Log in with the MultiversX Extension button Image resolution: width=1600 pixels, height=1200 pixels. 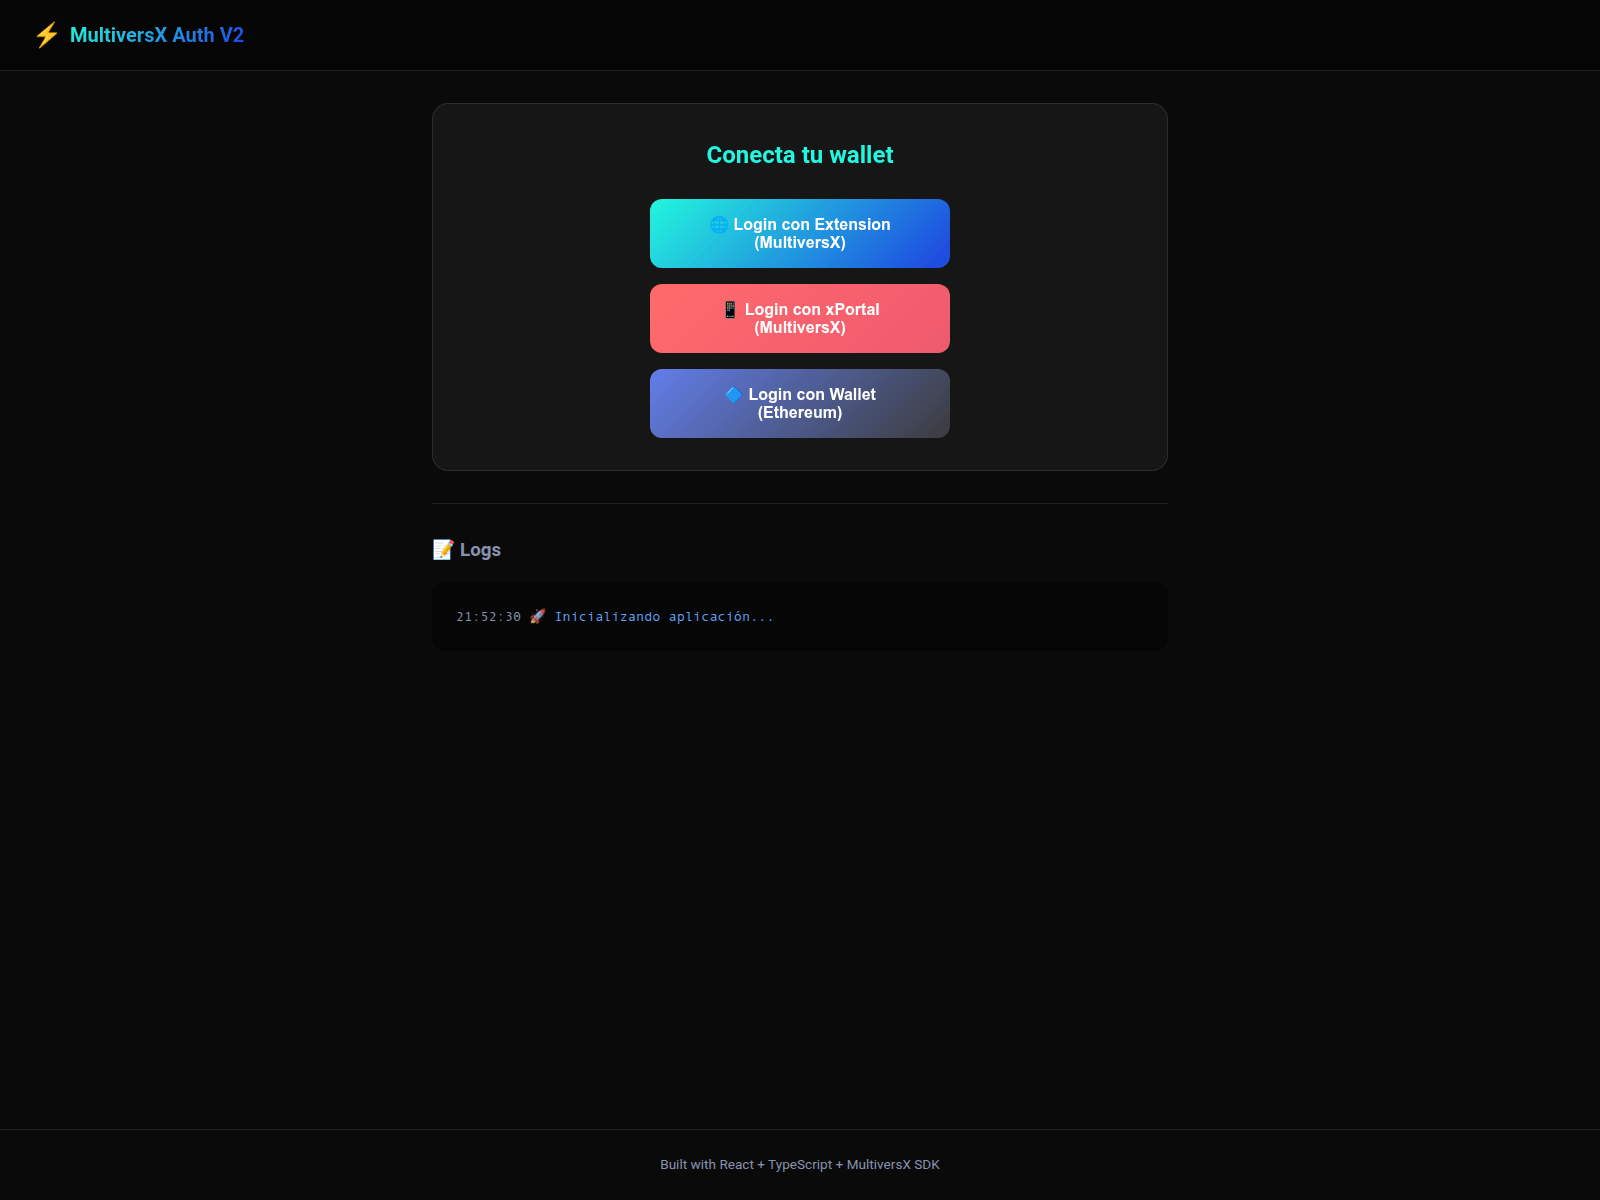(800, 233)
